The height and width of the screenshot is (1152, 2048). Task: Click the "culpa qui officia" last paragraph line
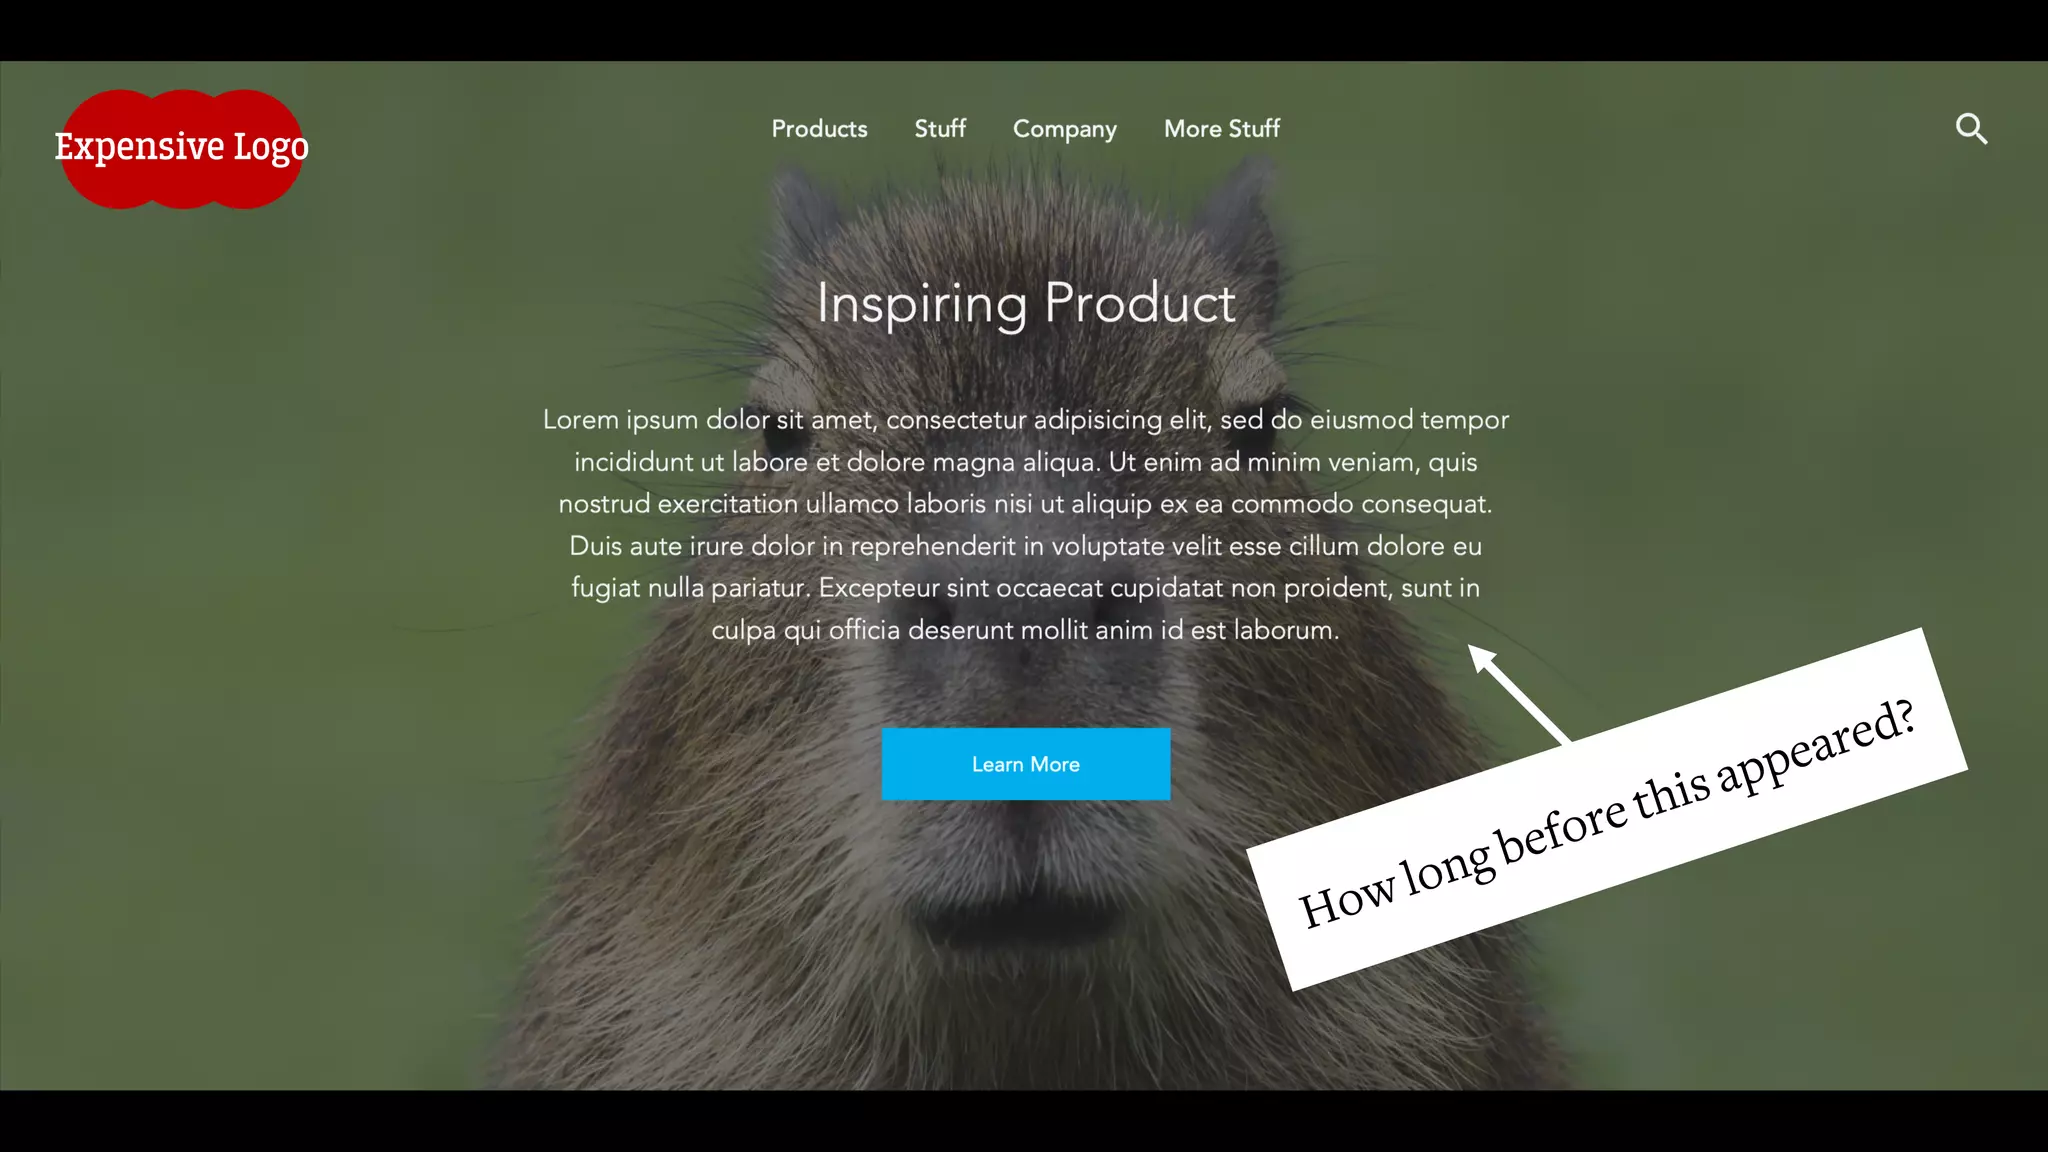click(1025, 630)
